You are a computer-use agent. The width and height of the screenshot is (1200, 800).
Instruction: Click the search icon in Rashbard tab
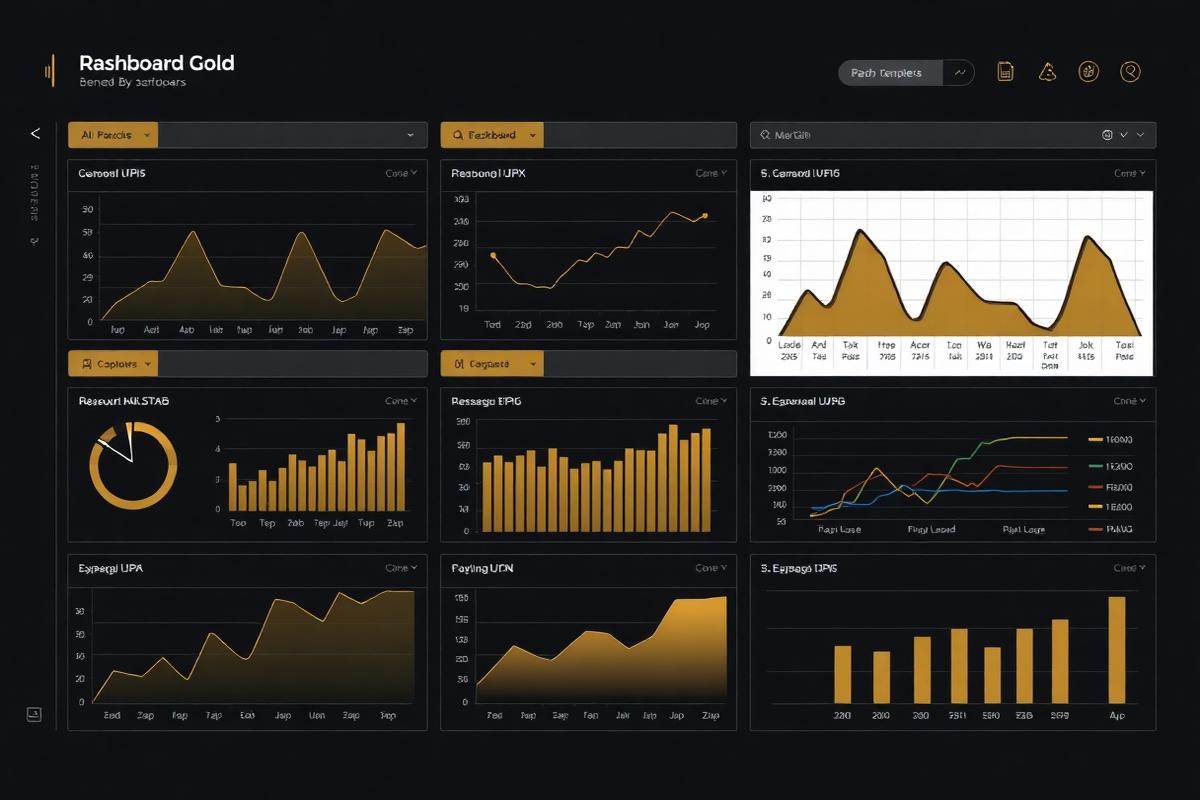pyautogui.click(x=458, y=134)
